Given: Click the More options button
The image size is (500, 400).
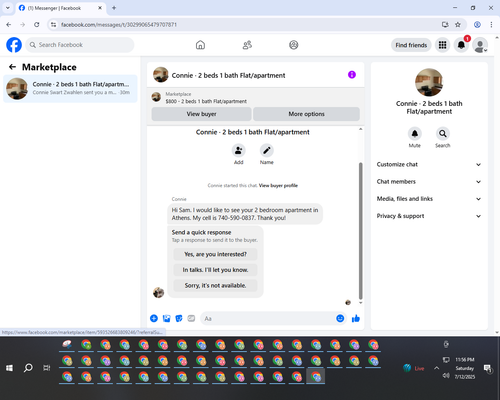Looking at the screenshot, I should 306,114.
